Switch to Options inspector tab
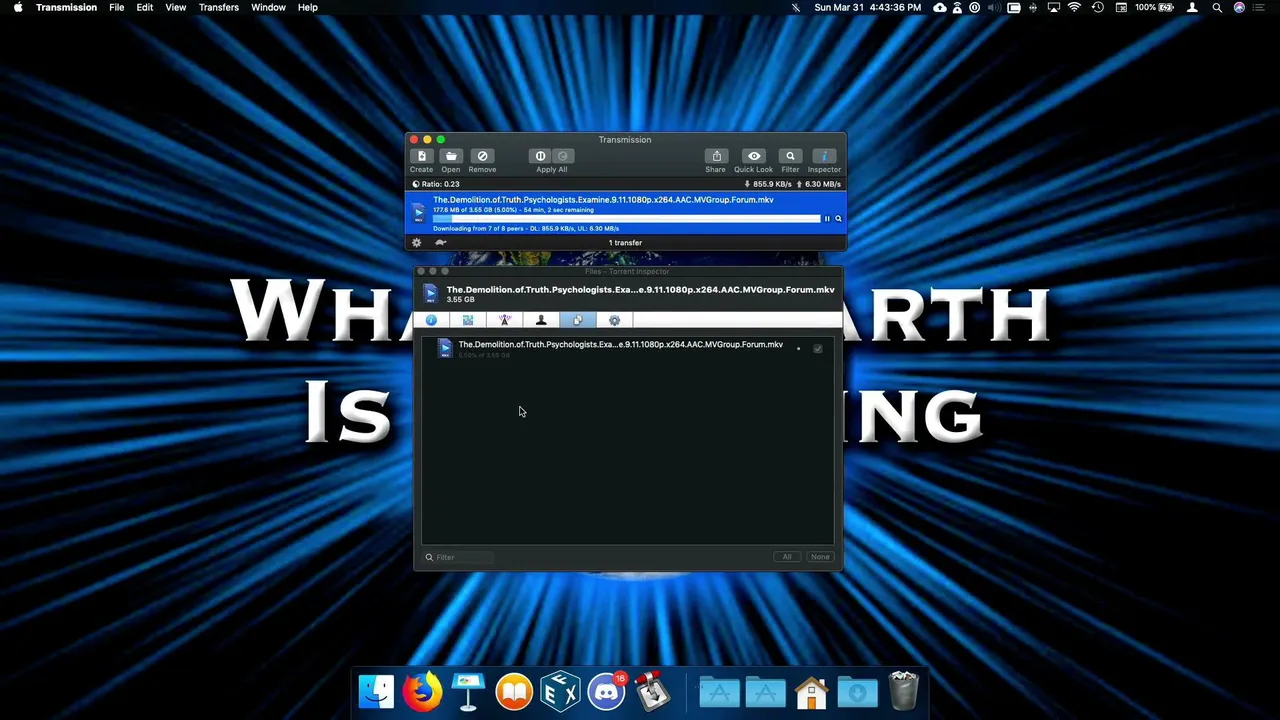 [x=614, y=320]
